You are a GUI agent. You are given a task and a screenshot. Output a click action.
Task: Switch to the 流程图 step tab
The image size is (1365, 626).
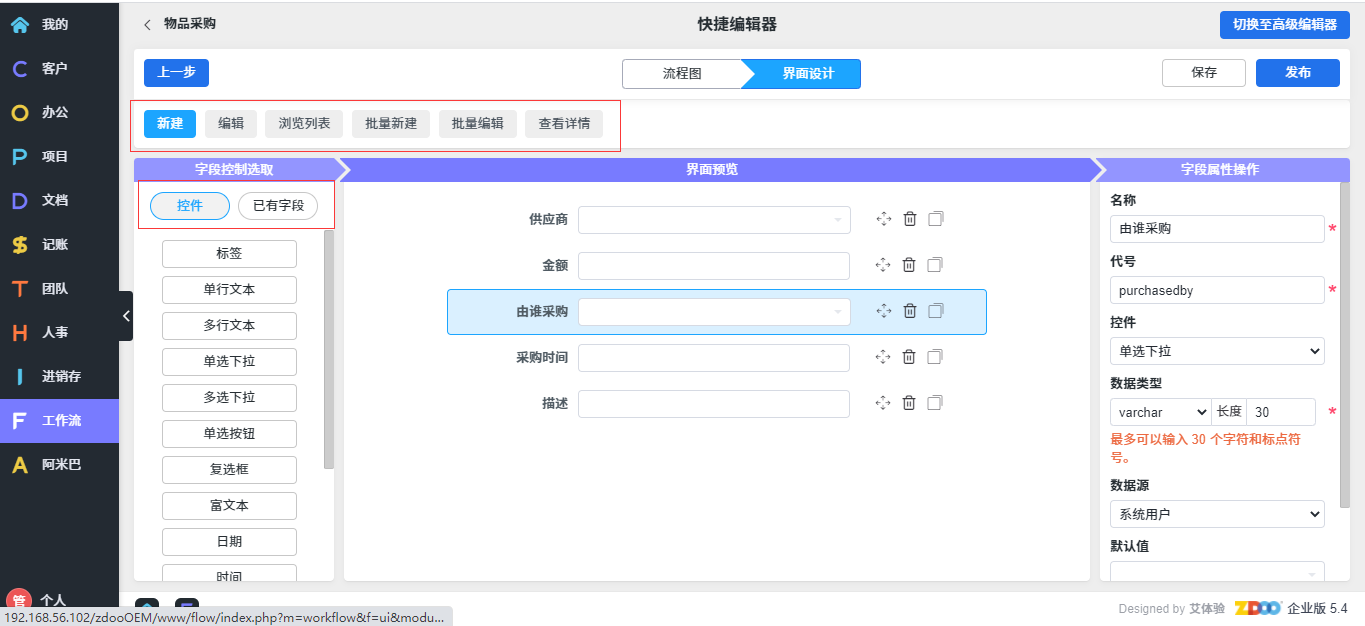click(x=682, y=74)
